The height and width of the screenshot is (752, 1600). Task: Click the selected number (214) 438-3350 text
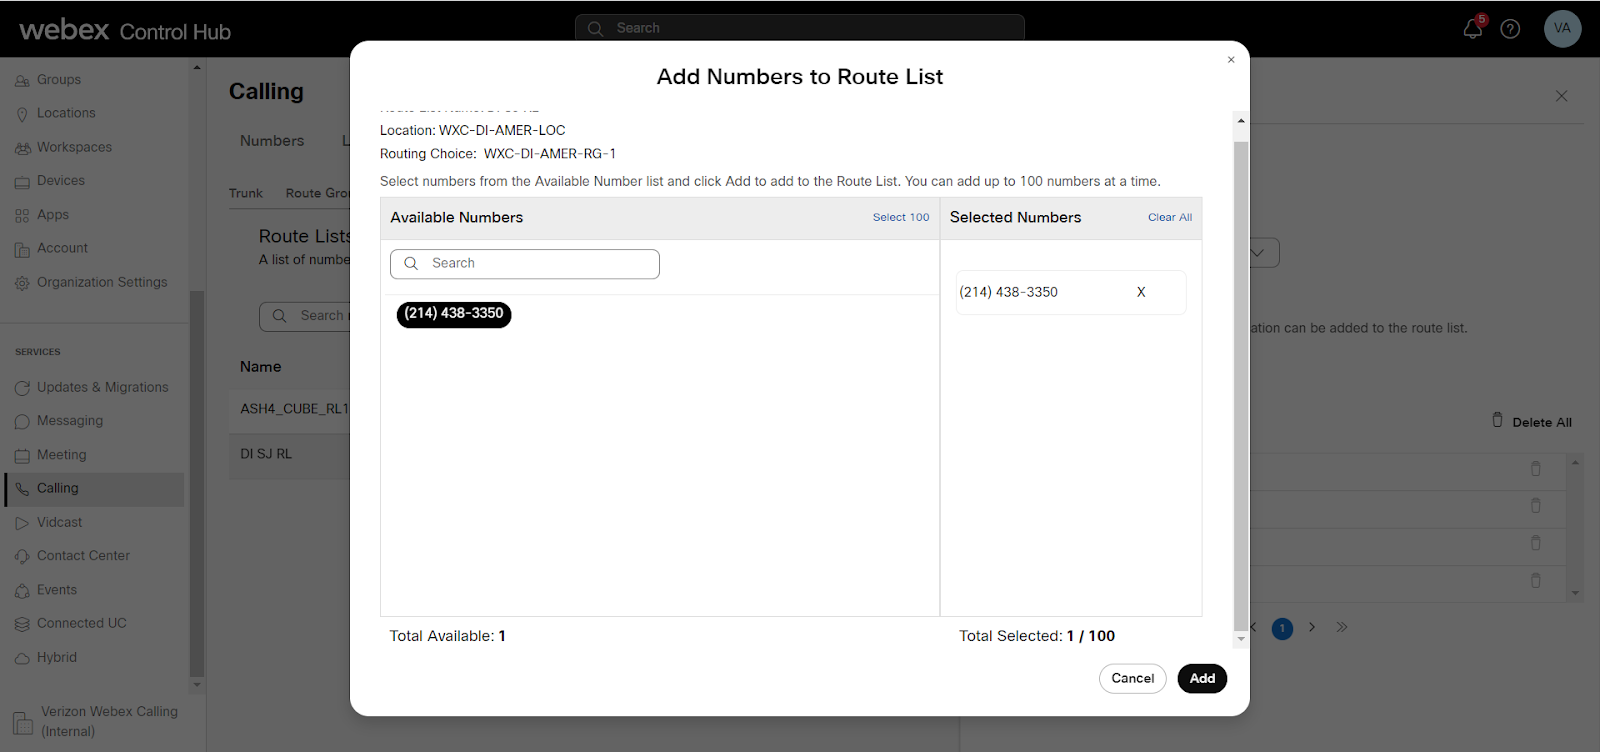(x=1008, y=292)
